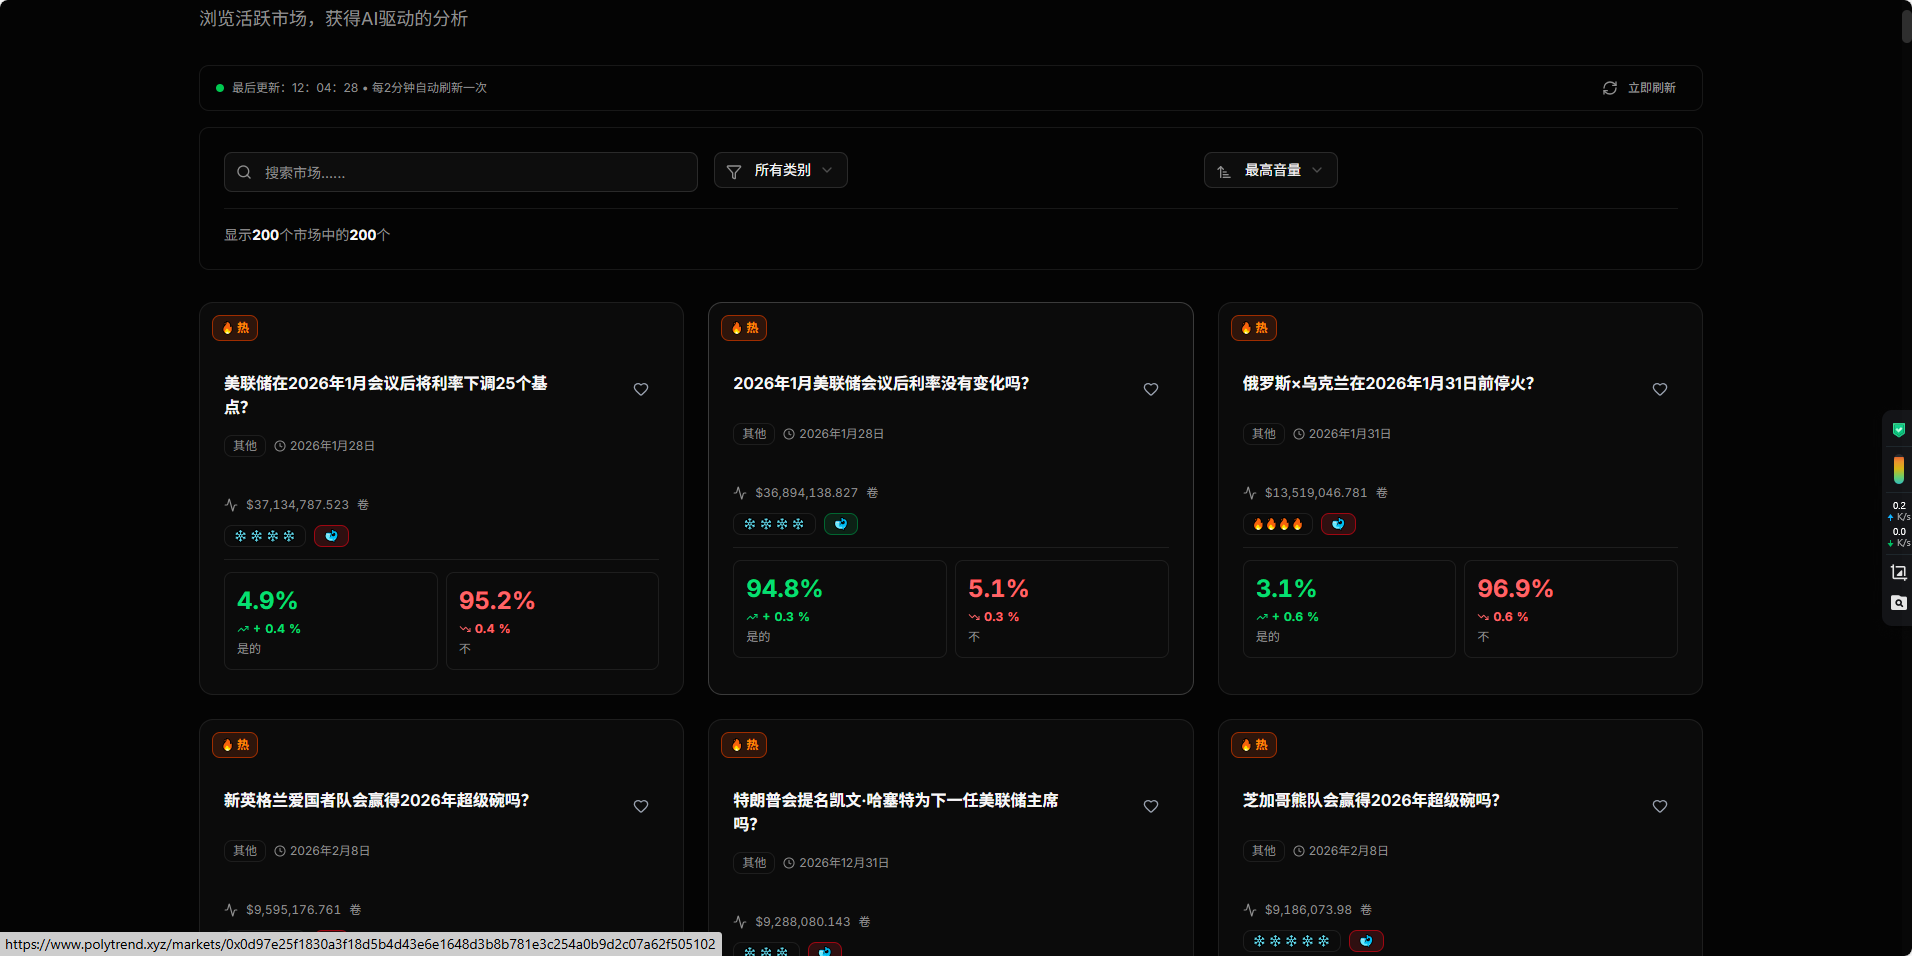
Task: Click the 其他 tag on the 俄罗斯 card
Action: [1263, 434]
